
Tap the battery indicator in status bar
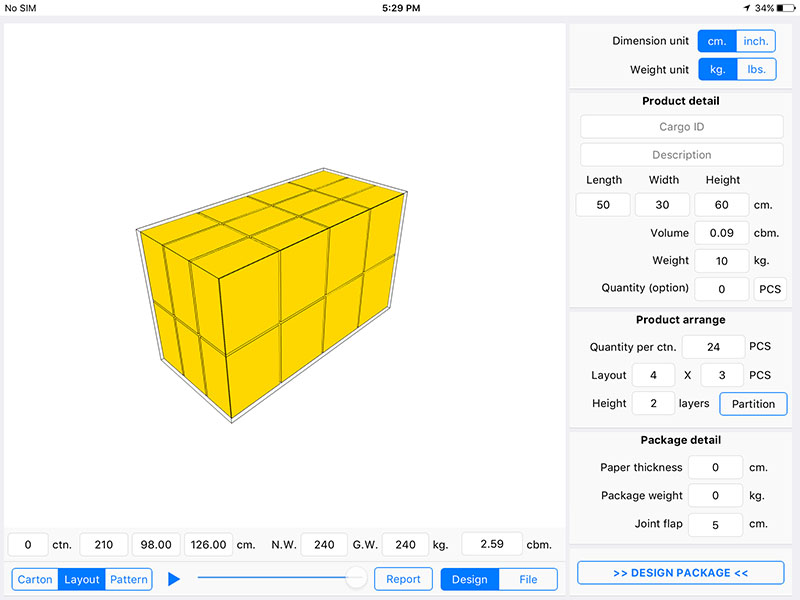point(786,8)
